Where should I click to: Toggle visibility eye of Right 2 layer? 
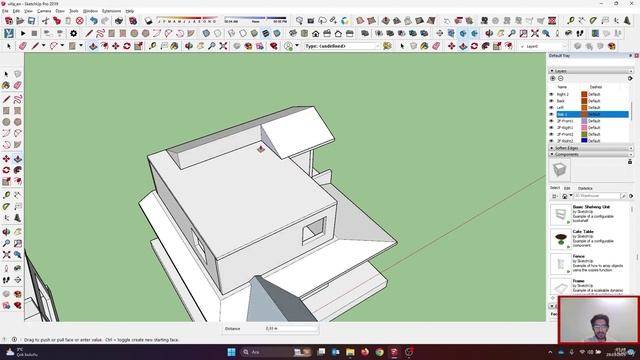[551, 94]
